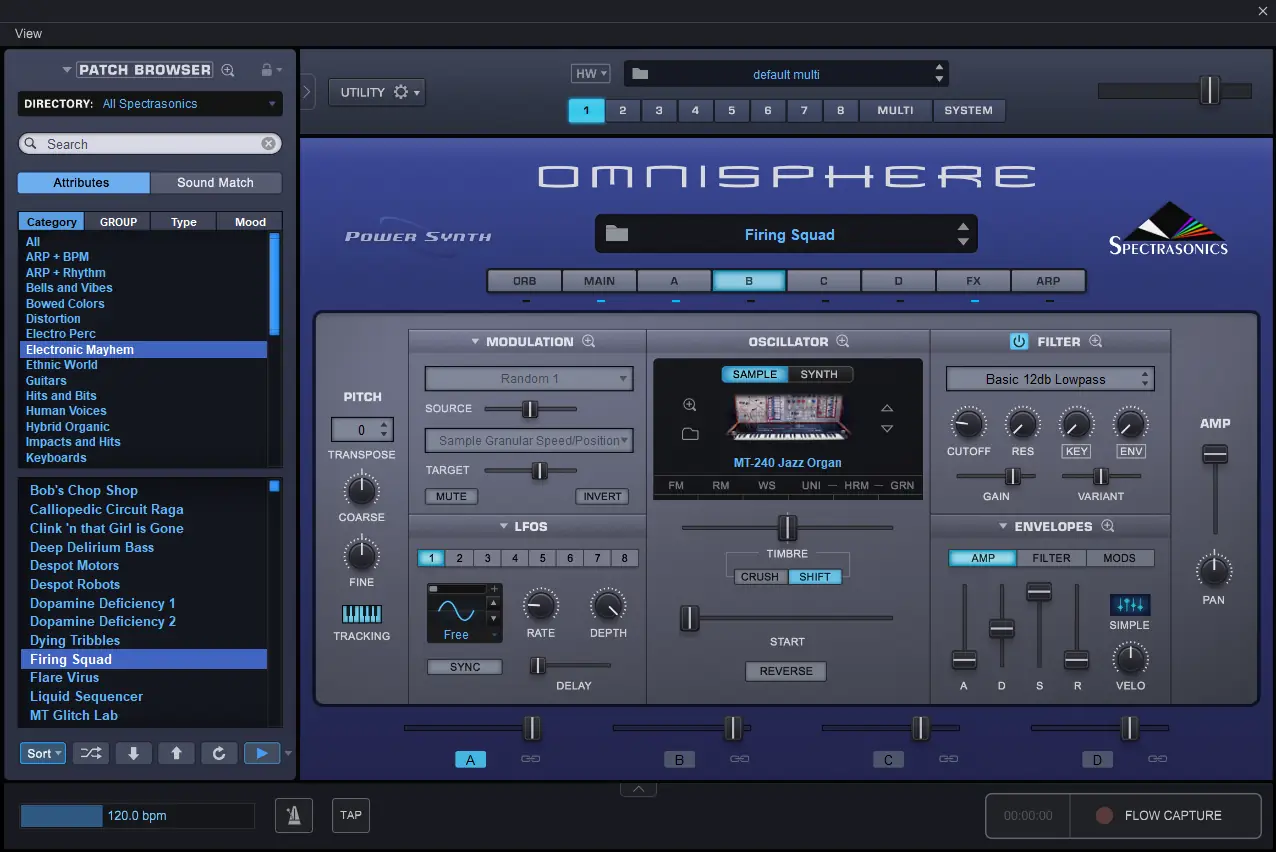
Task: Switch to the FX tab
Action: [x=974, y=281]
